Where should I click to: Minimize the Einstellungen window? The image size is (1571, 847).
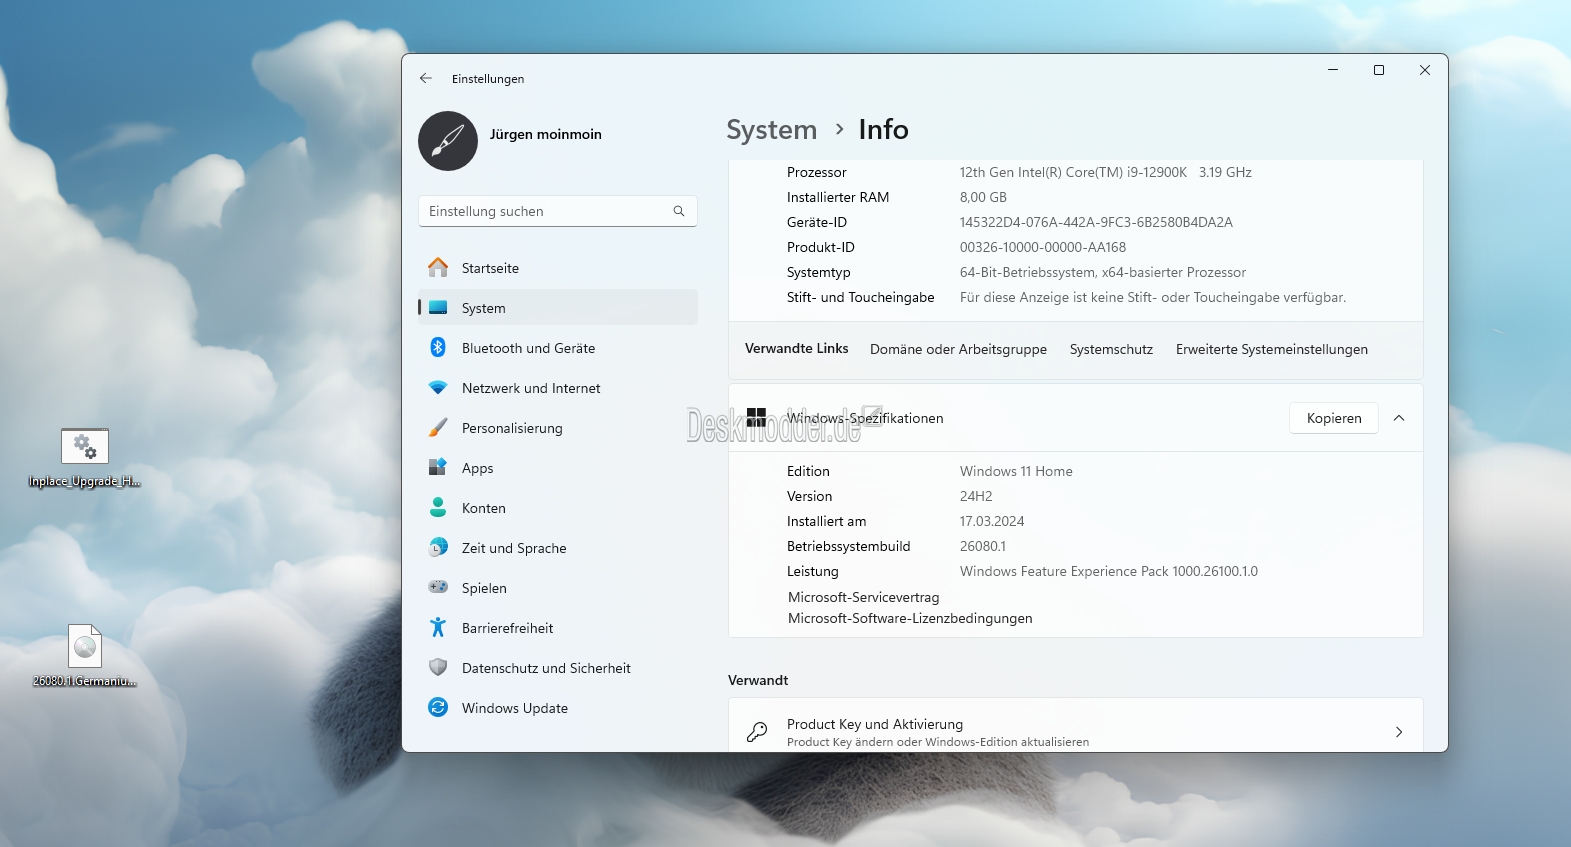[x=1333, y=70]
